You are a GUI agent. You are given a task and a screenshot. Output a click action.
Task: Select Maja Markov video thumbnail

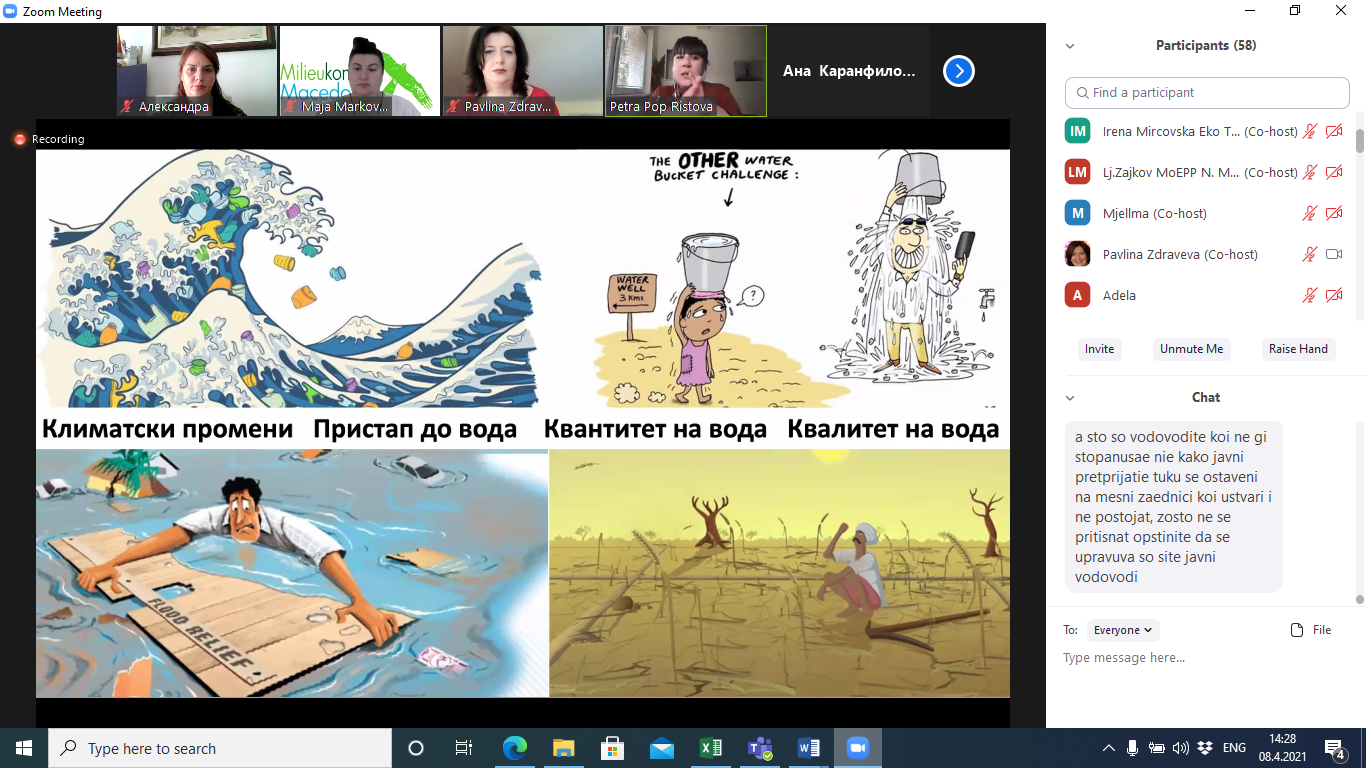360,71
